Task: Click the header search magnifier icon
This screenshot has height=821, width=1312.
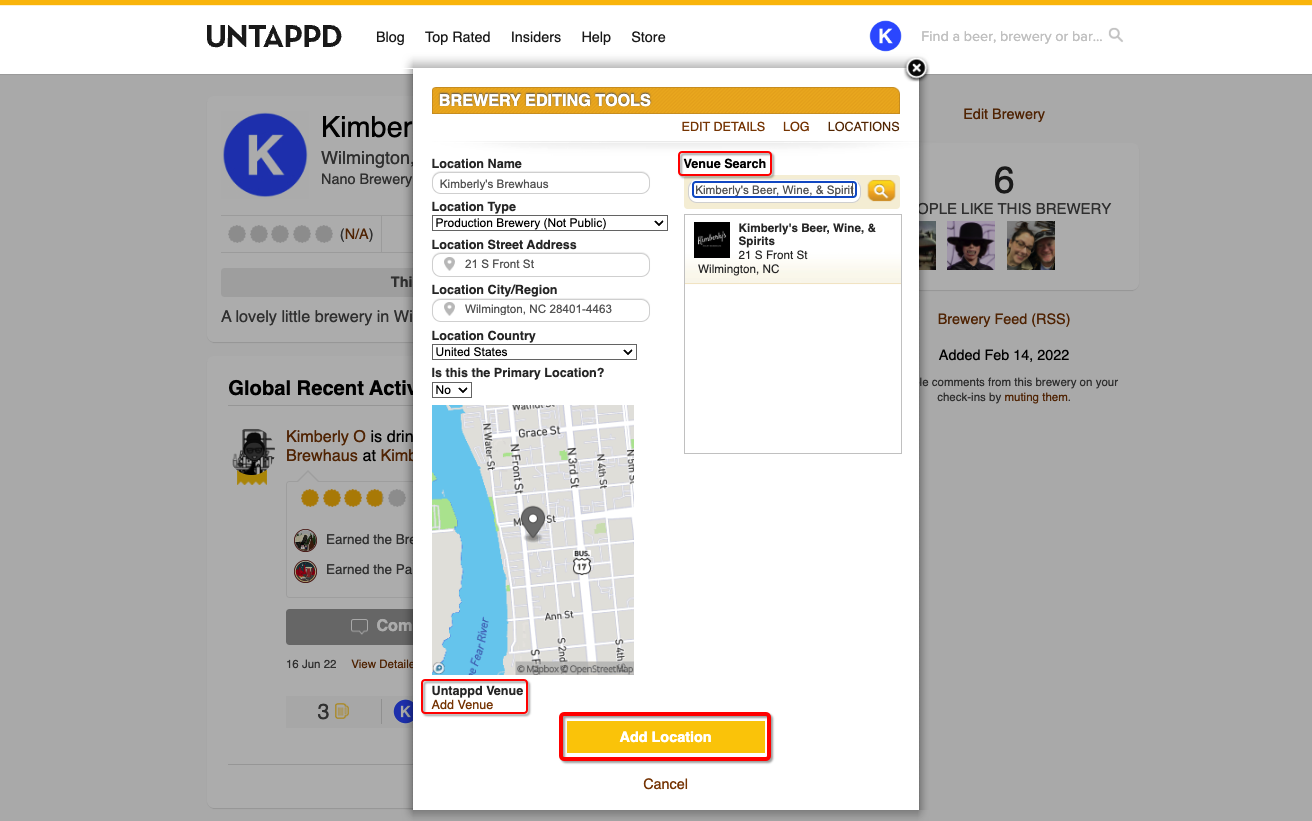Action: [1116, 36]
